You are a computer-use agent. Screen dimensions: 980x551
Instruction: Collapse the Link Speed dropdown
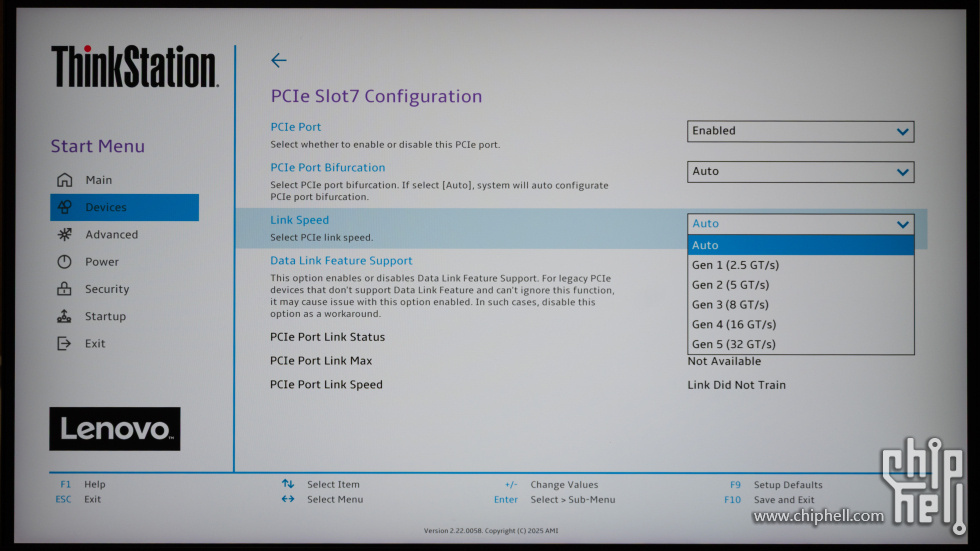click(800, 224)
